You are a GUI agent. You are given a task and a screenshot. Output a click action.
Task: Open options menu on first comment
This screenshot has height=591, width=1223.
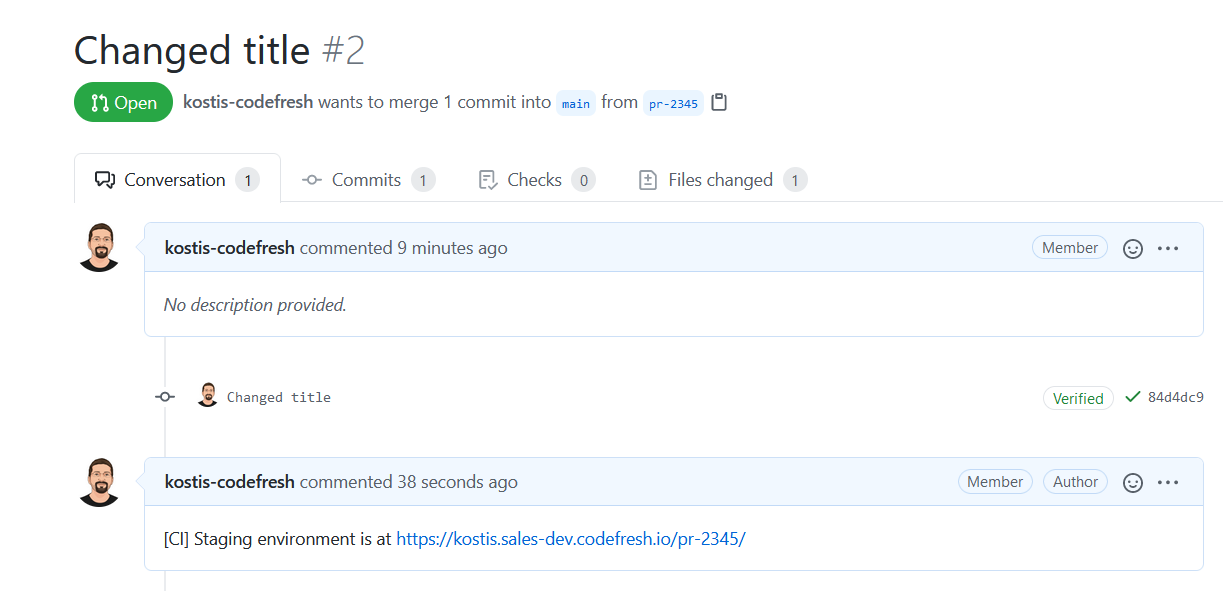(x=1168, y=249)
